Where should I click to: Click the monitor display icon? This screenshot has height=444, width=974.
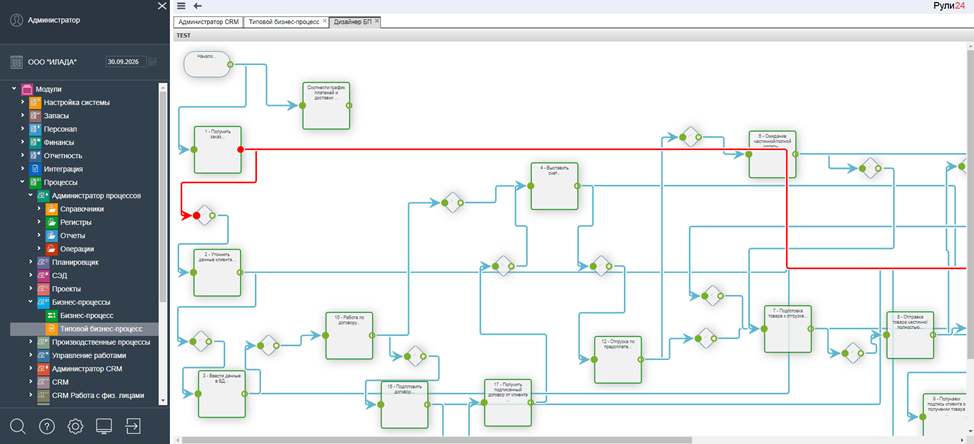pos(104,426)
